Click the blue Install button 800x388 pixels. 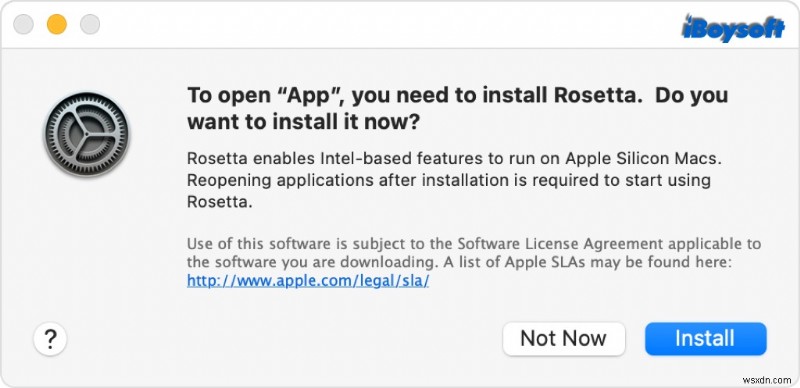point(706,338)
